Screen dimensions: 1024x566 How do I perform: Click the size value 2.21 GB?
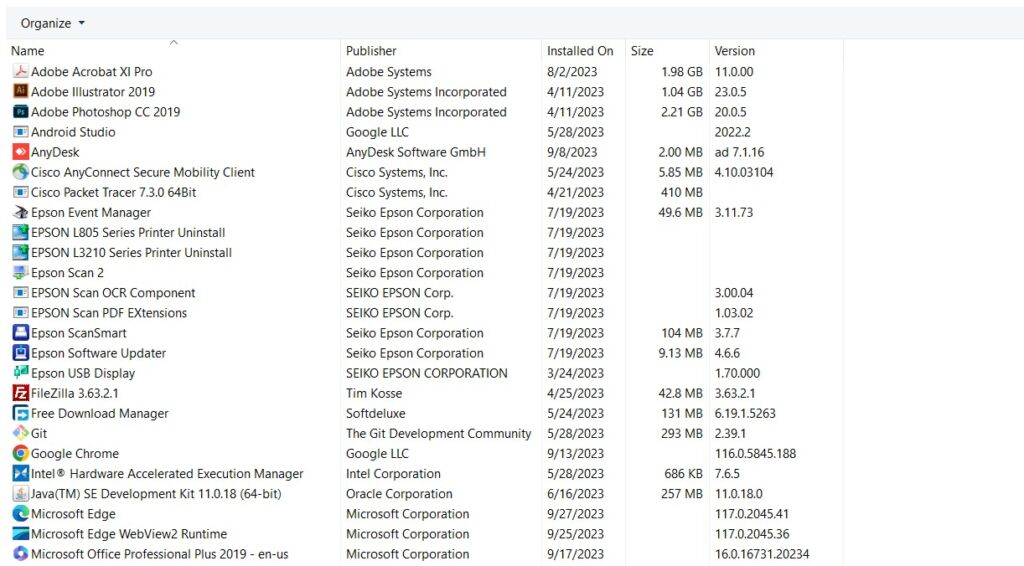point(682,112)
